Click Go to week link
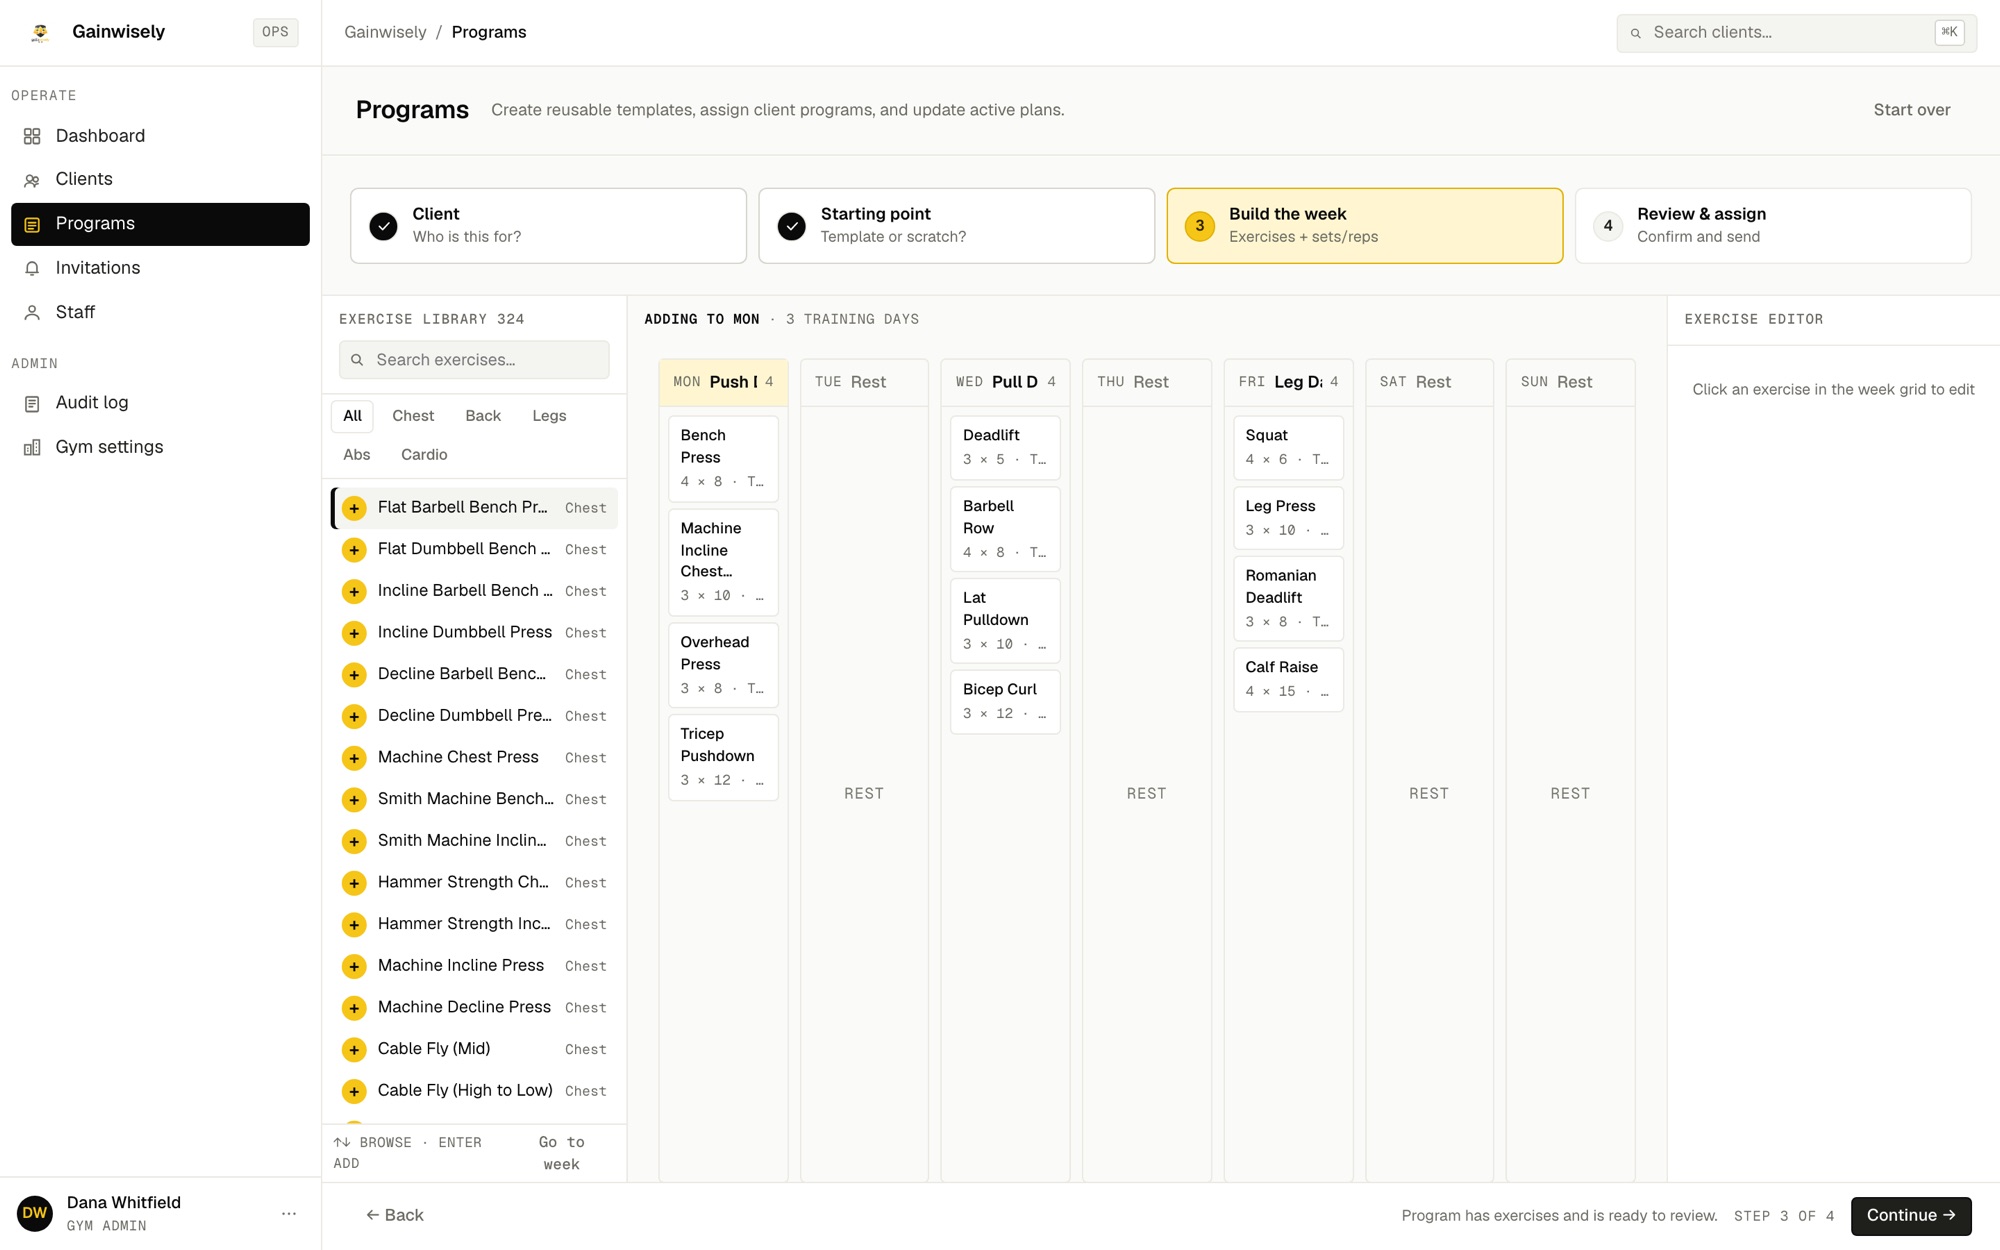Image resolution: width=2000 pixels, height=1250 pixels. coord(561,1153)
